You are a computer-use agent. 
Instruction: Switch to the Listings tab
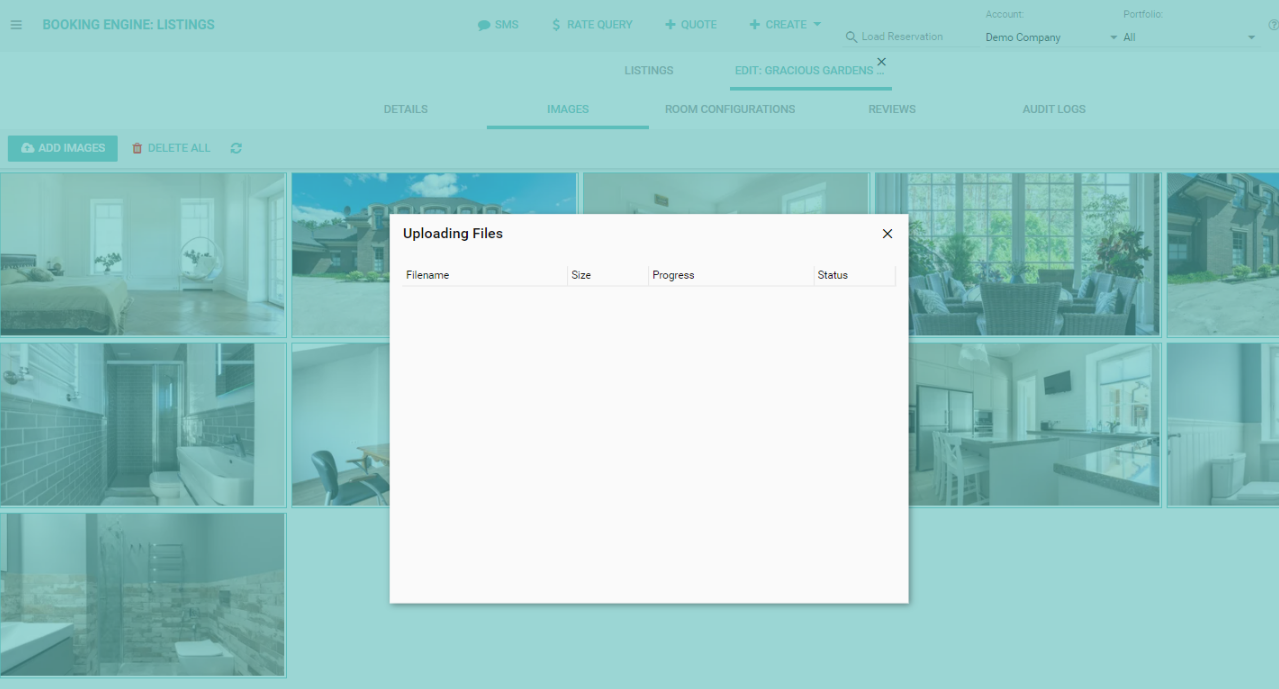pyautogui.click(x=649, y=71)
